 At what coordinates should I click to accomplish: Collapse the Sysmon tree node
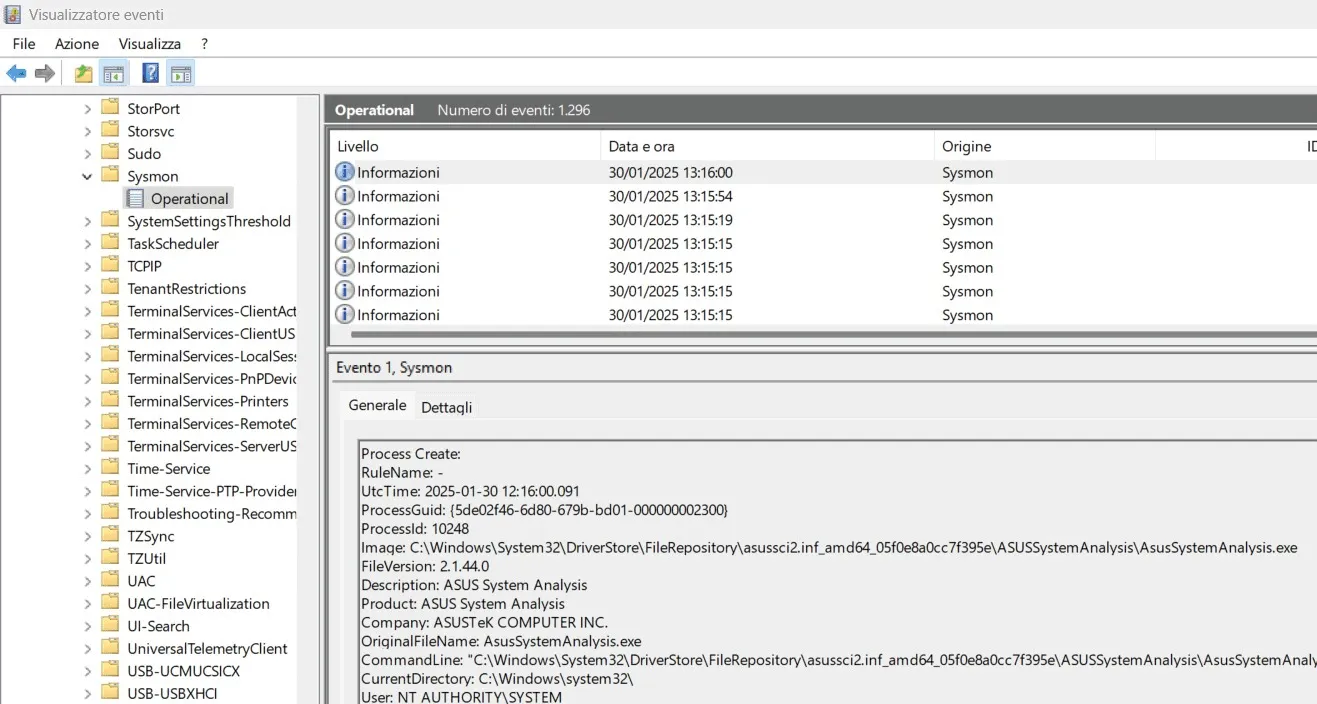coord(88,176)
